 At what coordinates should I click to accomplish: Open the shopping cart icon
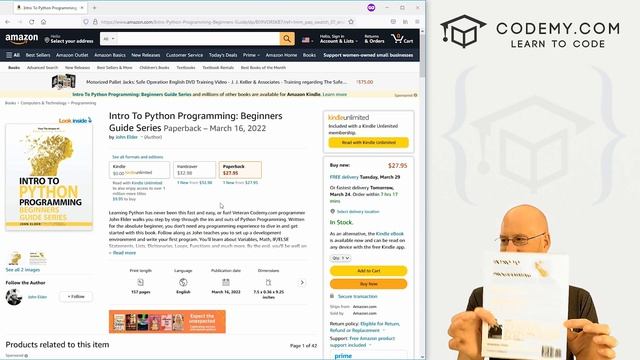pyautogui.click(x=402, y=39)
